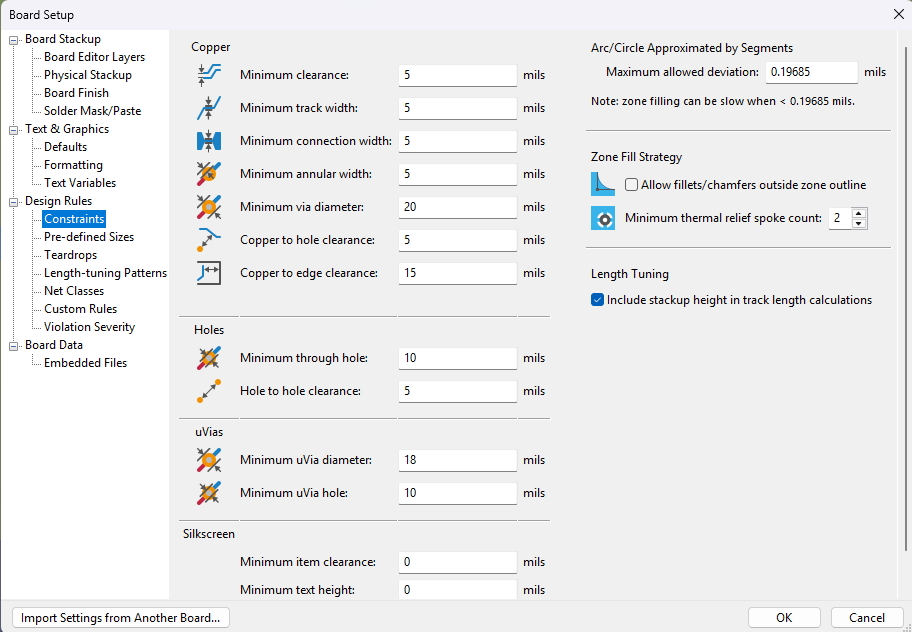Image resolution: width=912 pixels, height=632 pixels.
Task: Click the Minimum connection width icon
Action: click(209, 141)
